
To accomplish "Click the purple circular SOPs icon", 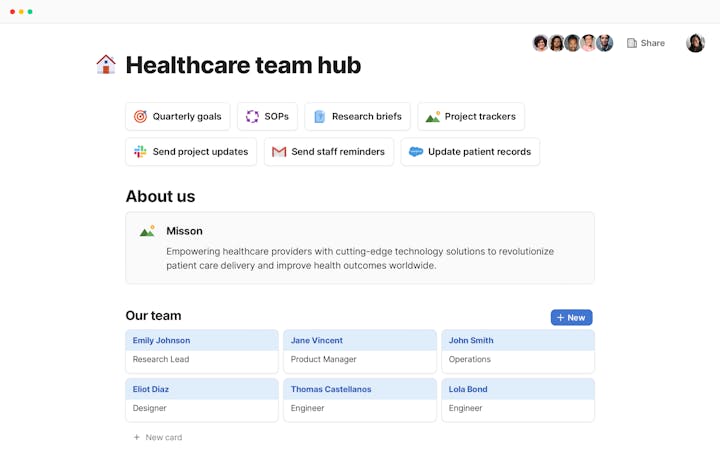I will 252,117.
